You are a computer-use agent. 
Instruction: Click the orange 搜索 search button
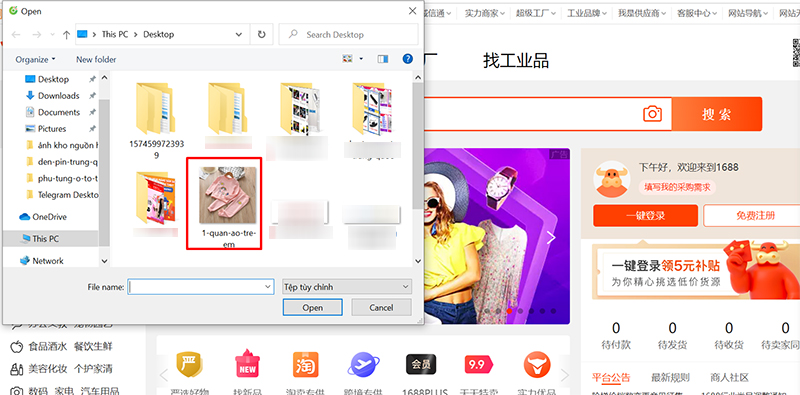[717, 114]
